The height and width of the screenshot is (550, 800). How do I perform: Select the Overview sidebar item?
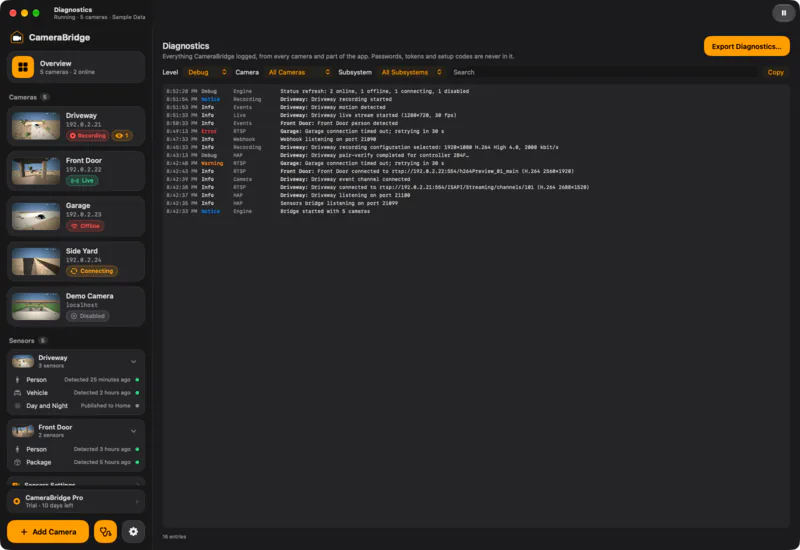76,67
